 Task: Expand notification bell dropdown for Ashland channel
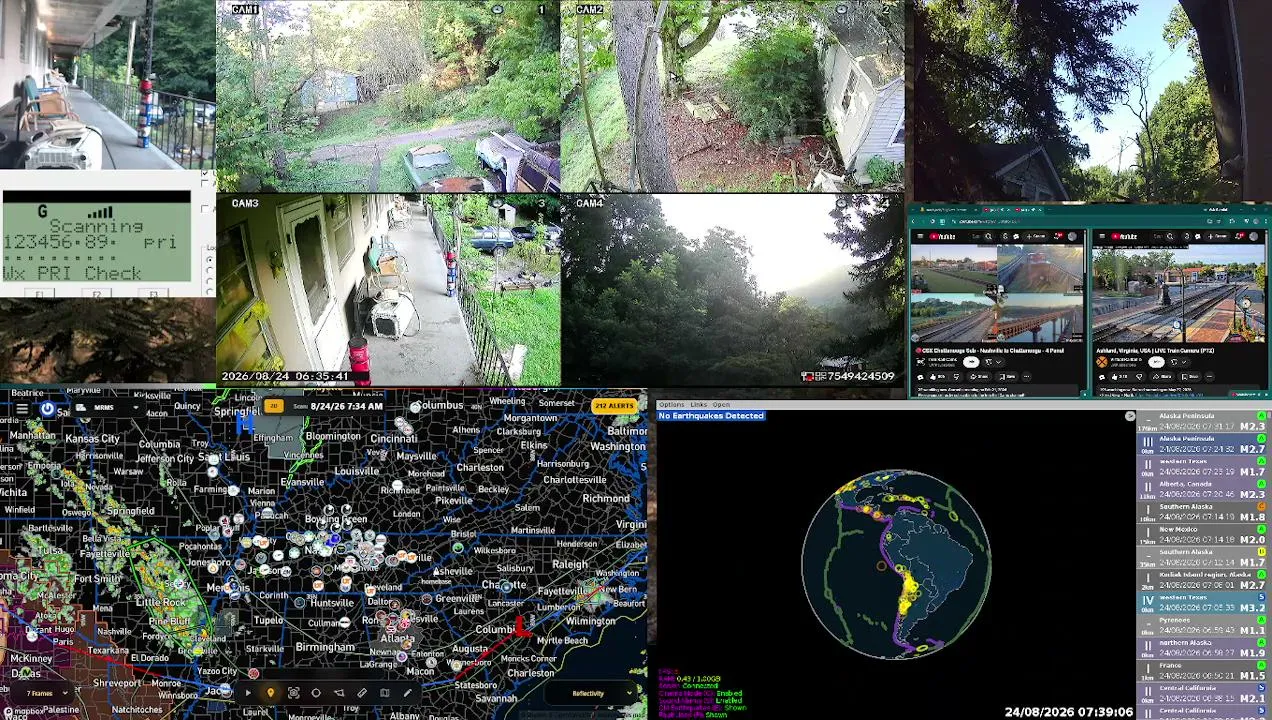pyautogui.click(x=1178, y=362)
